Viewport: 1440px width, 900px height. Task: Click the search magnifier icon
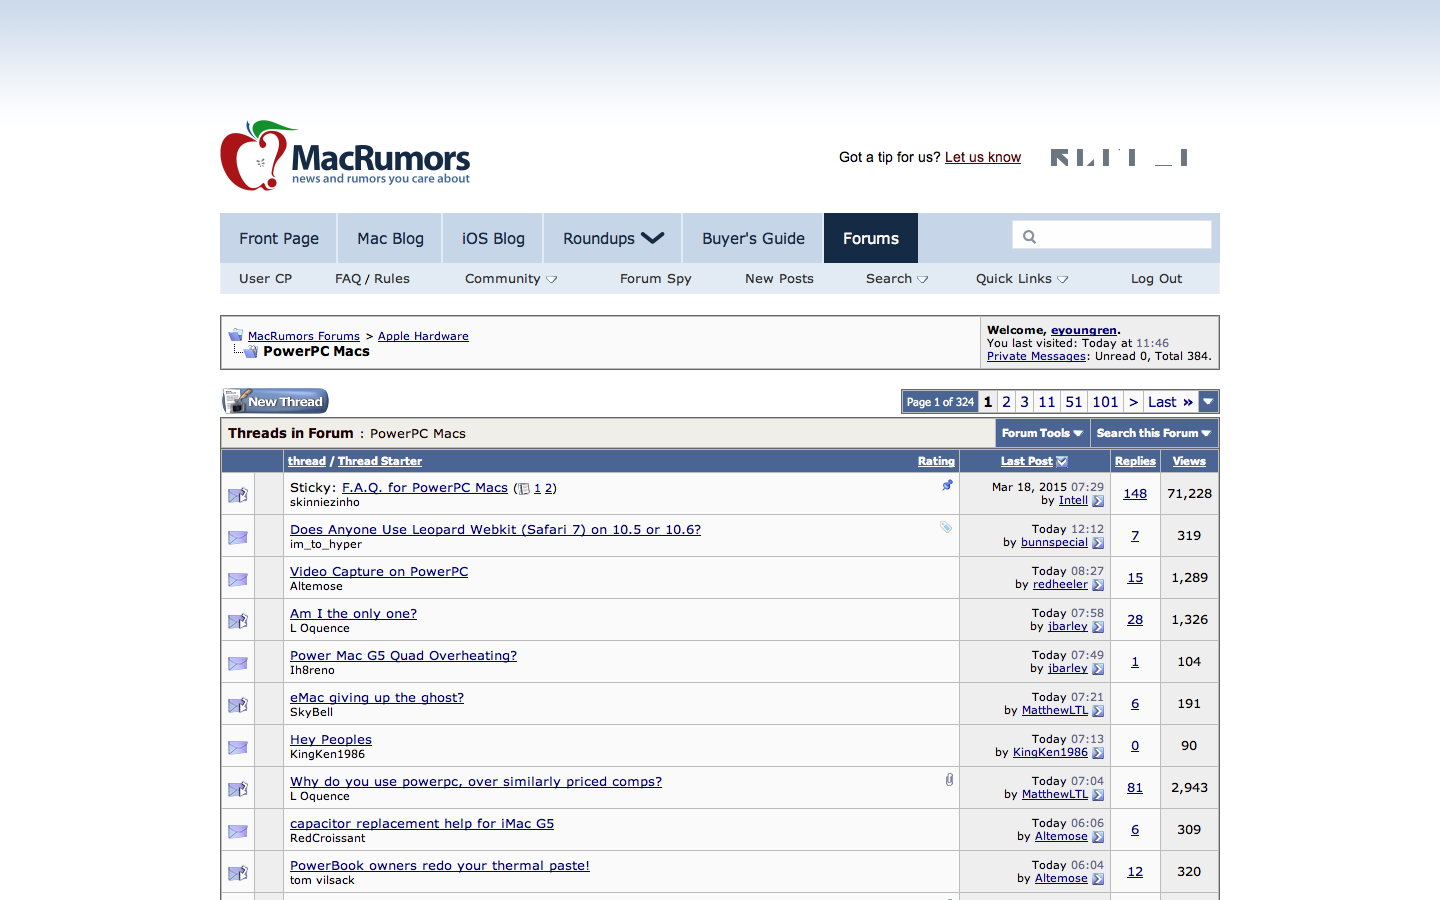coord(1029,237)
